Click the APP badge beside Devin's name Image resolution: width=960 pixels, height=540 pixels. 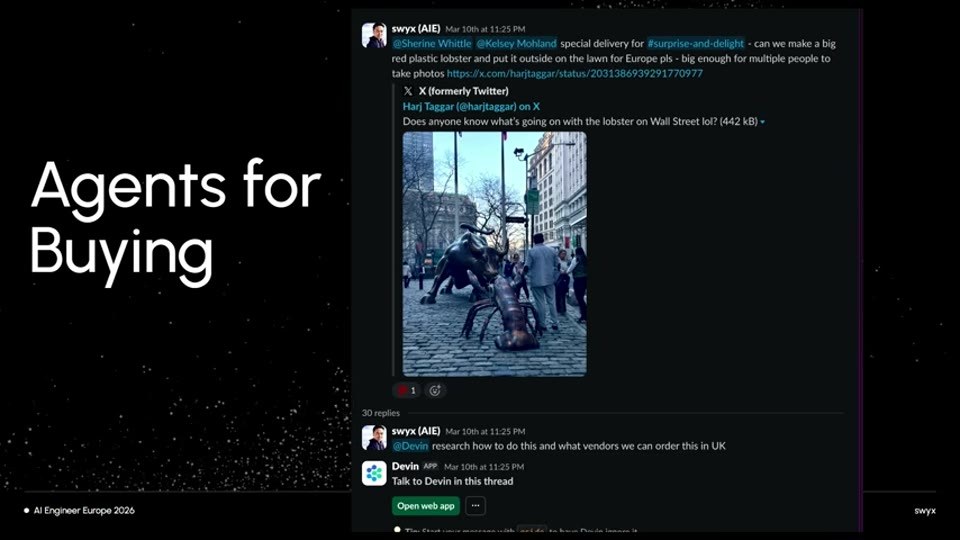pyautogui.click(x=430, y=466)
